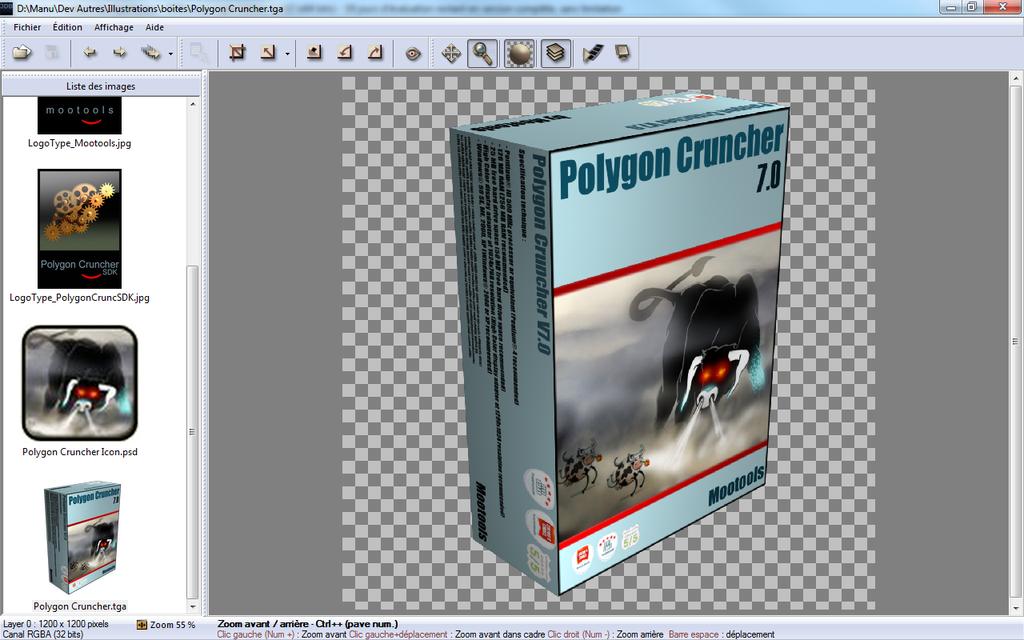Click the application icon in title bar
The width and height of the screenshot is (1024, 640).
[7, 8]
